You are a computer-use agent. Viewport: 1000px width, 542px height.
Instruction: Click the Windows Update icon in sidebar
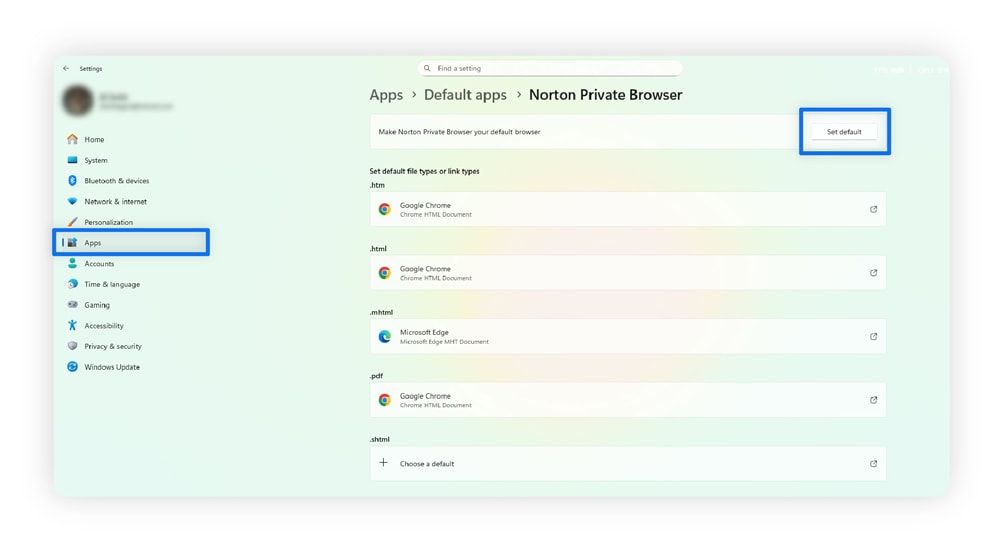[x=72, y=367]
